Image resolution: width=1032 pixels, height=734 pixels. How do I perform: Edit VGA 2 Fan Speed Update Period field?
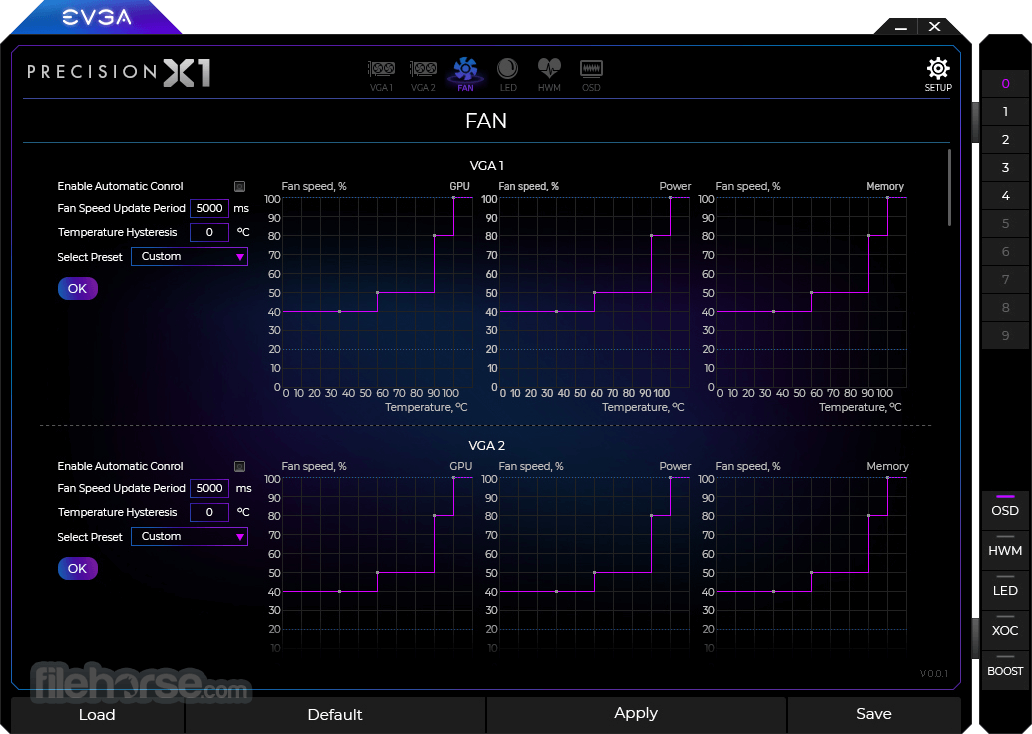[209, 488]
